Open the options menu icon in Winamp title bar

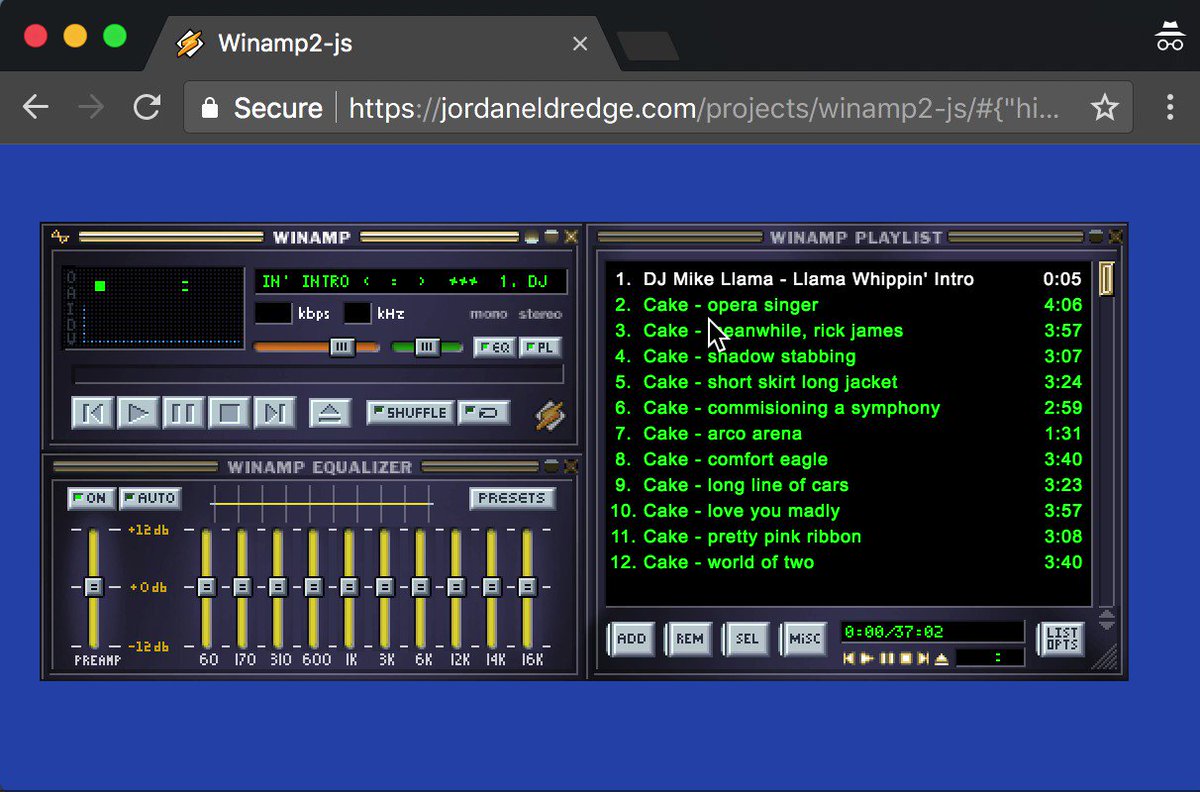tap(61, 237)
